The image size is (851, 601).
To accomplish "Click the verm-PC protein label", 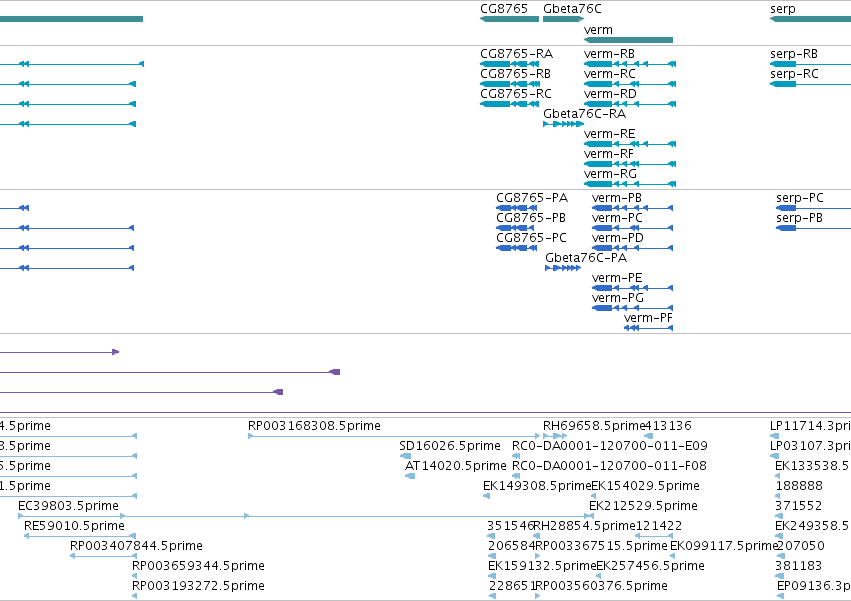I will 617,218.
